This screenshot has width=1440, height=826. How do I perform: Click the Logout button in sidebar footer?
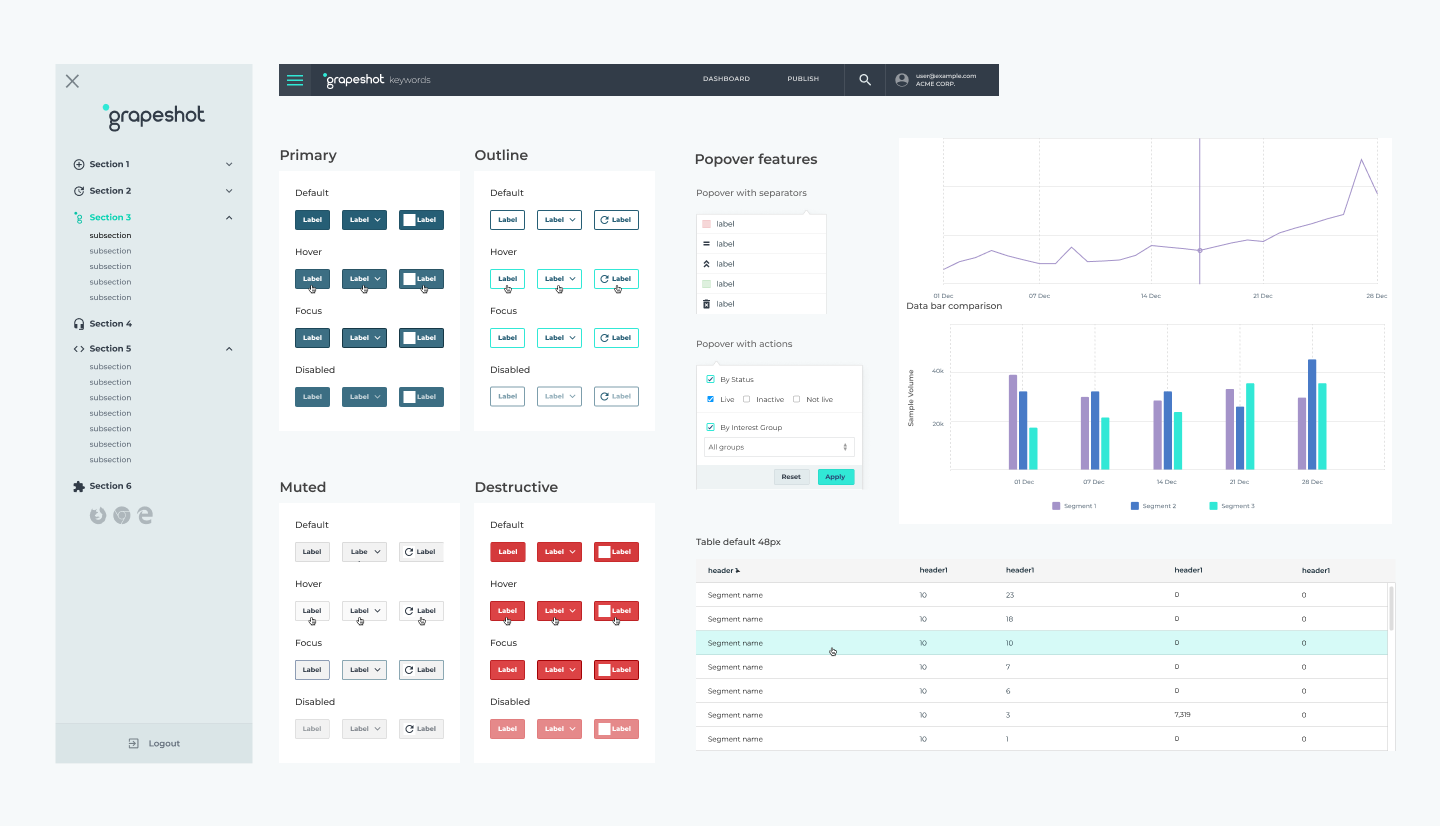153,743
